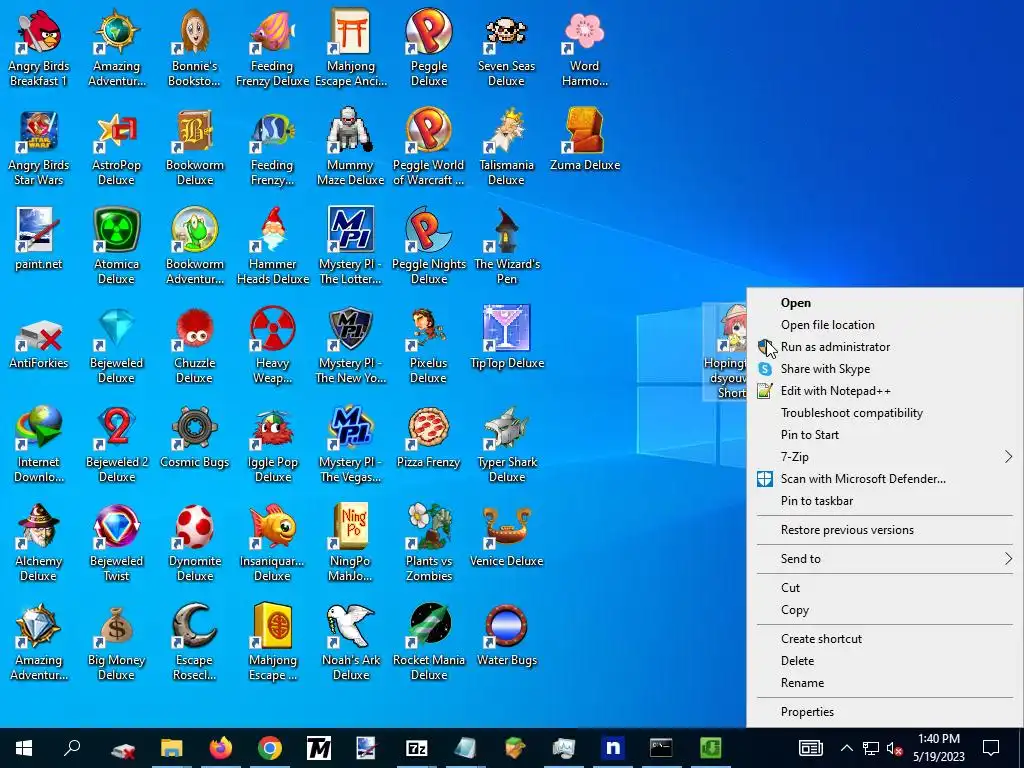Click the Hammer Heads Deluxe gnome icon

pyautogui.click(x=272, y=230)
